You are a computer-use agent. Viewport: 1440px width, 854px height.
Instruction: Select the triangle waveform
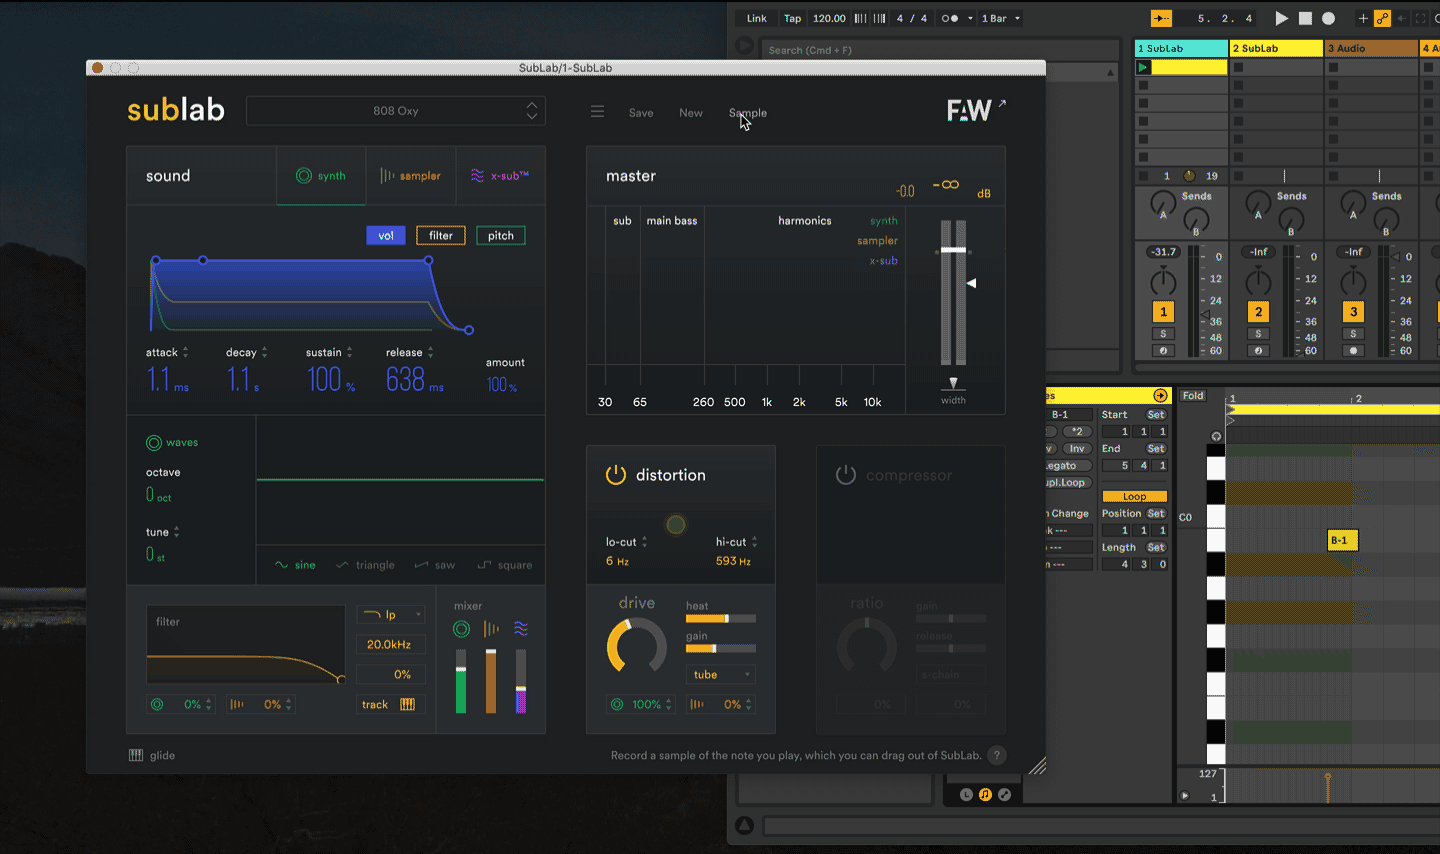click(365, 565)
